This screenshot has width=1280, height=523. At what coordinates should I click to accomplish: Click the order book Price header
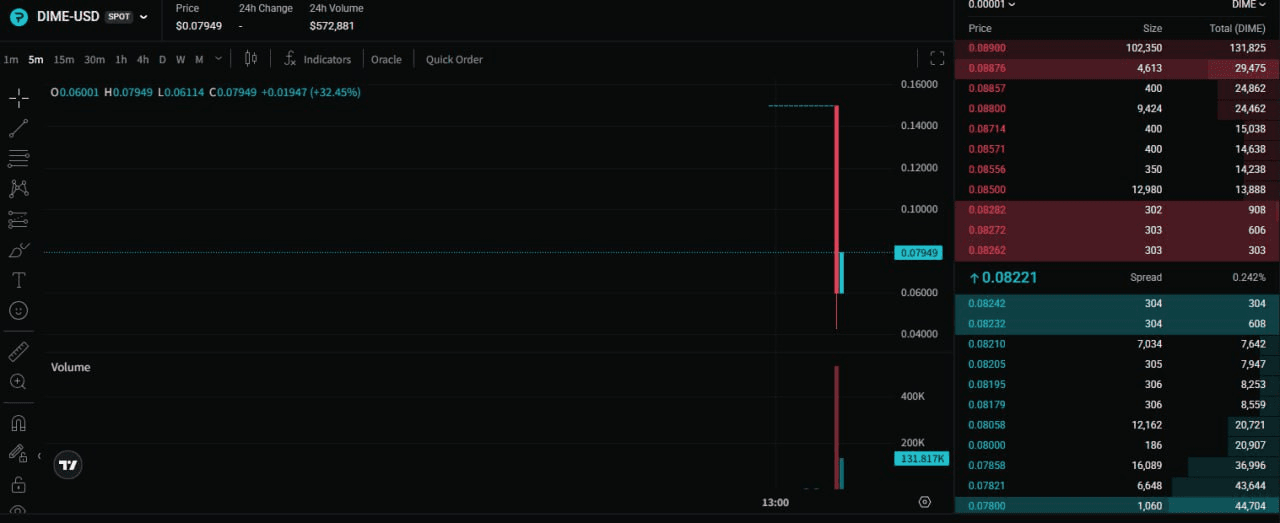pyautogui.click(x=980, y=28)
